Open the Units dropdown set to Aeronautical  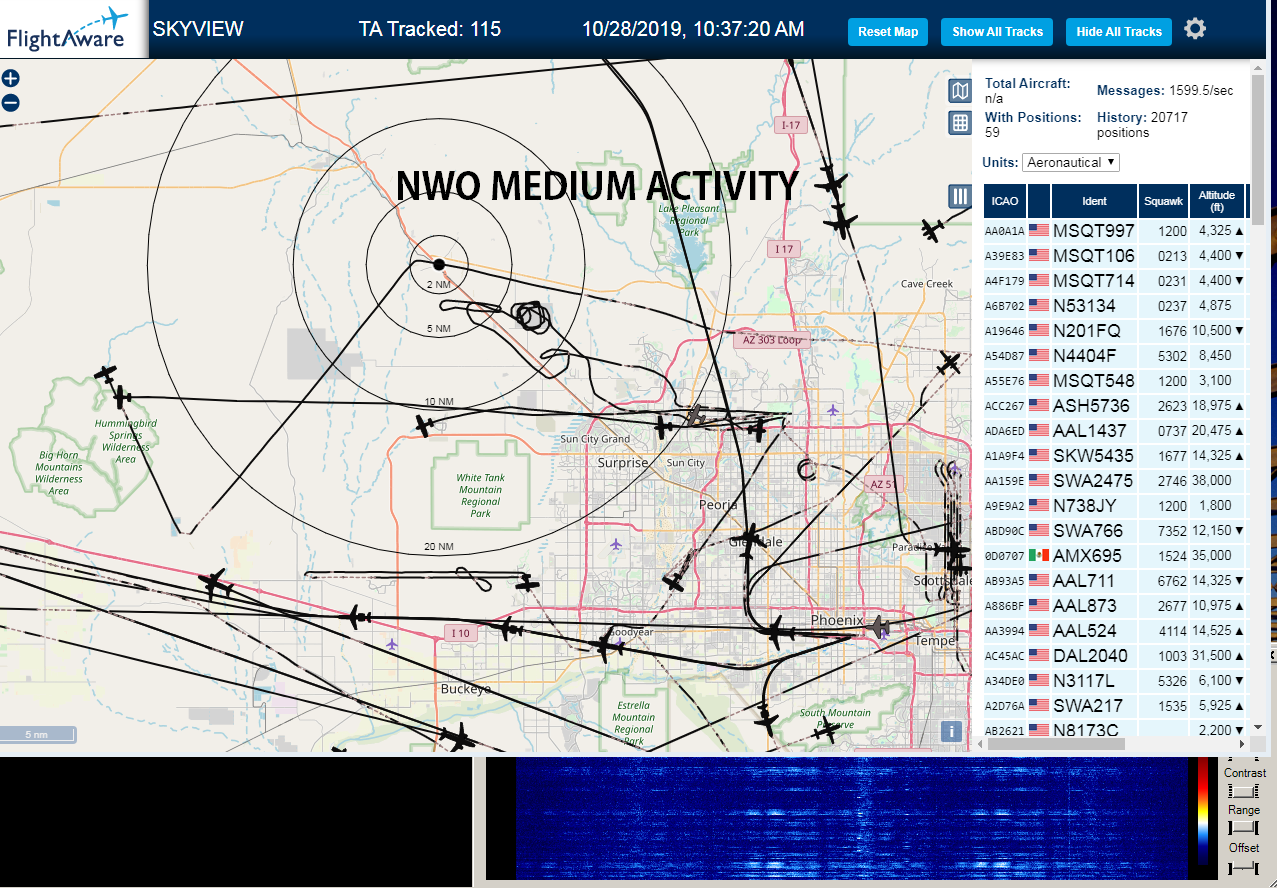pyautogui.click(x=1071, y=162)
